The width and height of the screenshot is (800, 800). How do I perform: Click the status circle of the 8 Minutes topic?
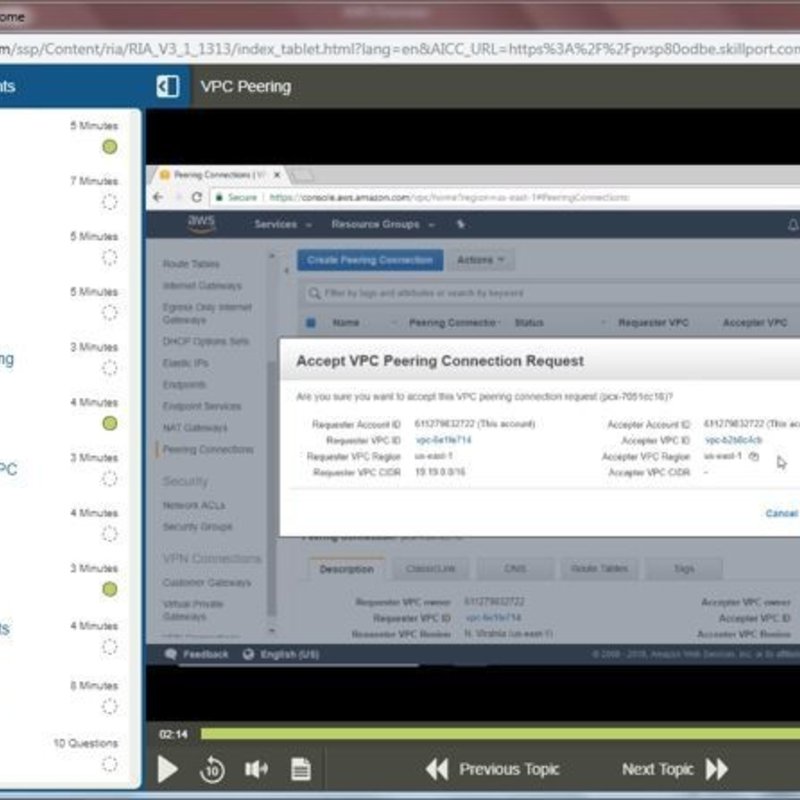[110, 707]
